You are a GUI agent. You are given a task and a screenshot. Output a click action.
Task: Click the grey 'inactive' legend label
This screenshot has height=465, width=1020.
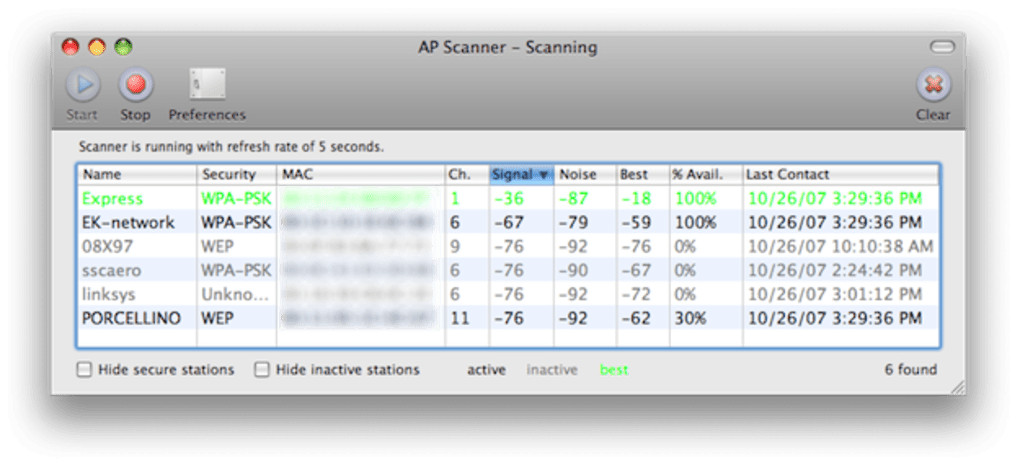(552, 370)
